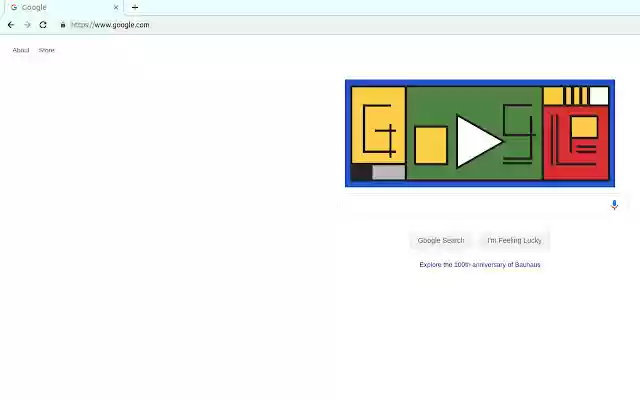The image size is (640, 400).
Task: Open a new tab with the plus icon
Action: tap(135, 7)
